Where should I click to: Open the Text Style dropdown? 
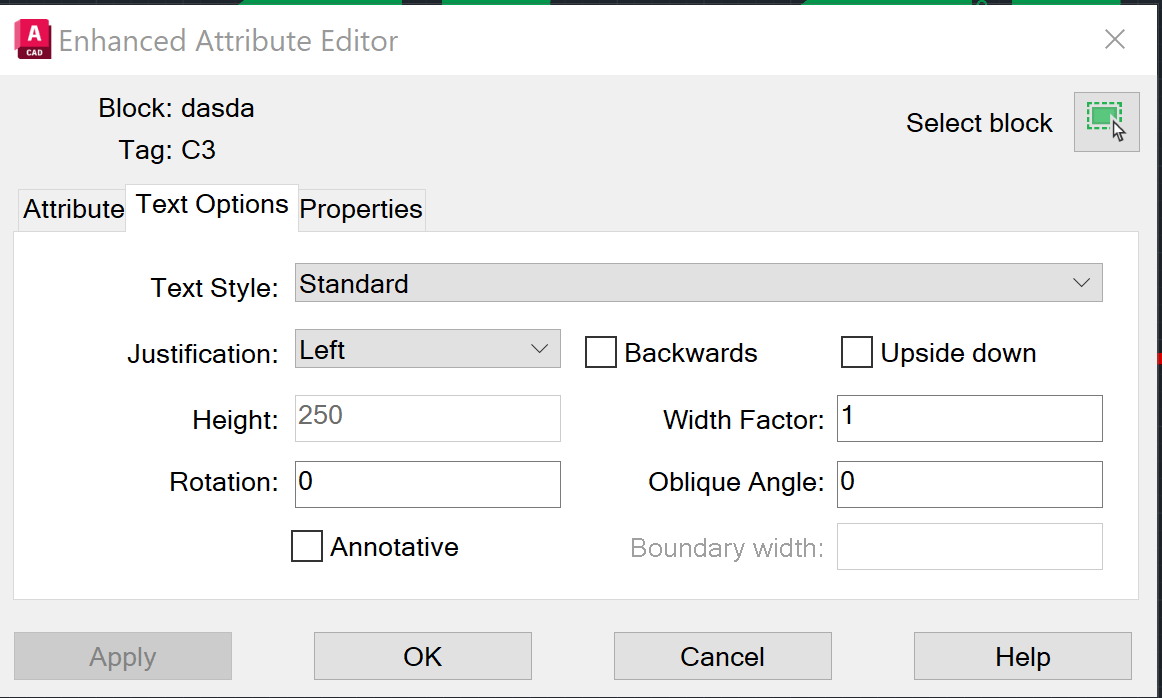pos(1081,283)
